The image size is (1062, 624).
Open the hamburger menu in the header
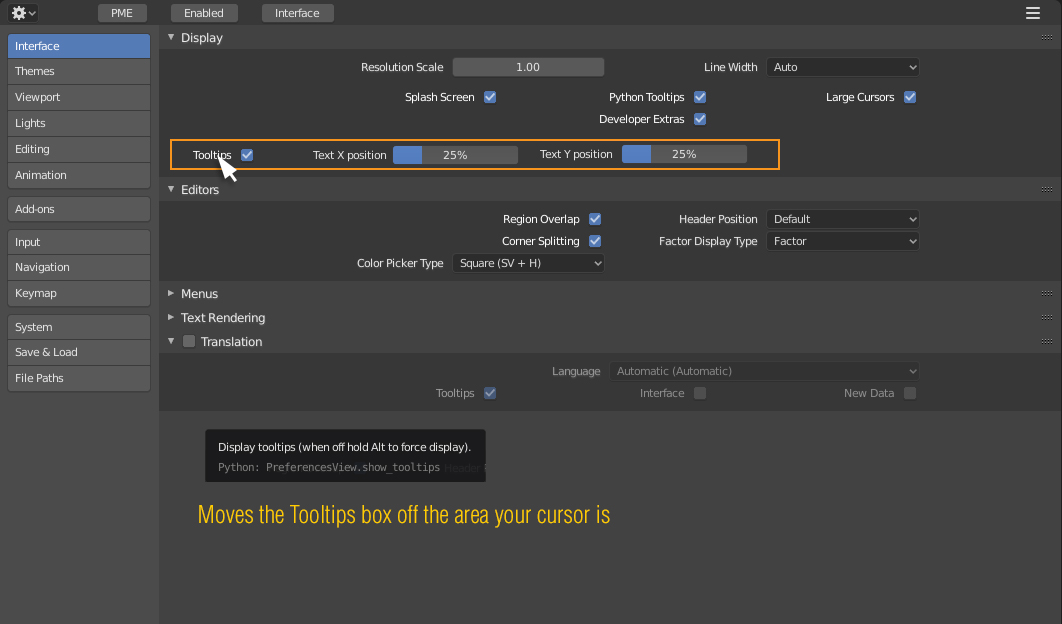[x=1032, y=13]
